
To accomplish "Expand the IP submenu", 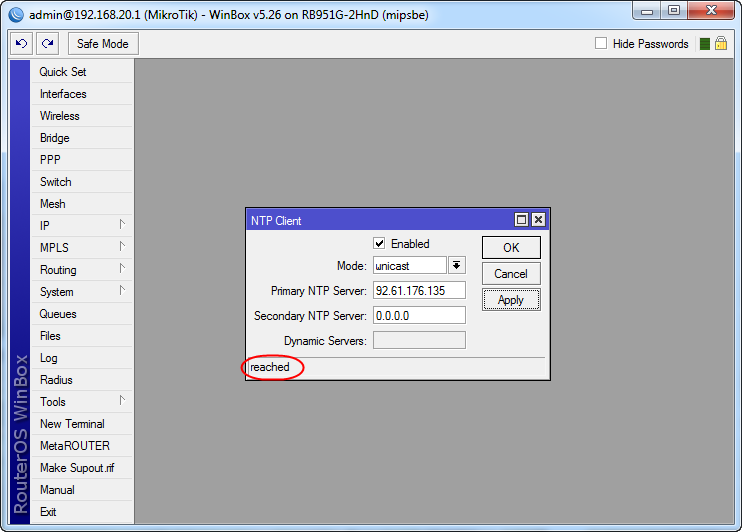I will [81, 226].
